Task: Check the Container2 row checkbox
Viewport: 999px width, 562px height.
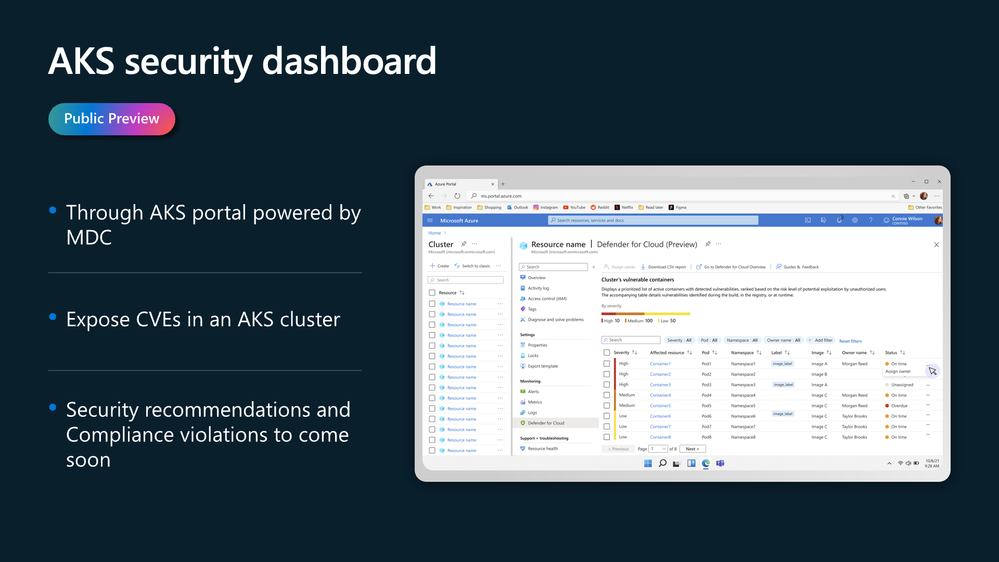Action: (607, 374)
